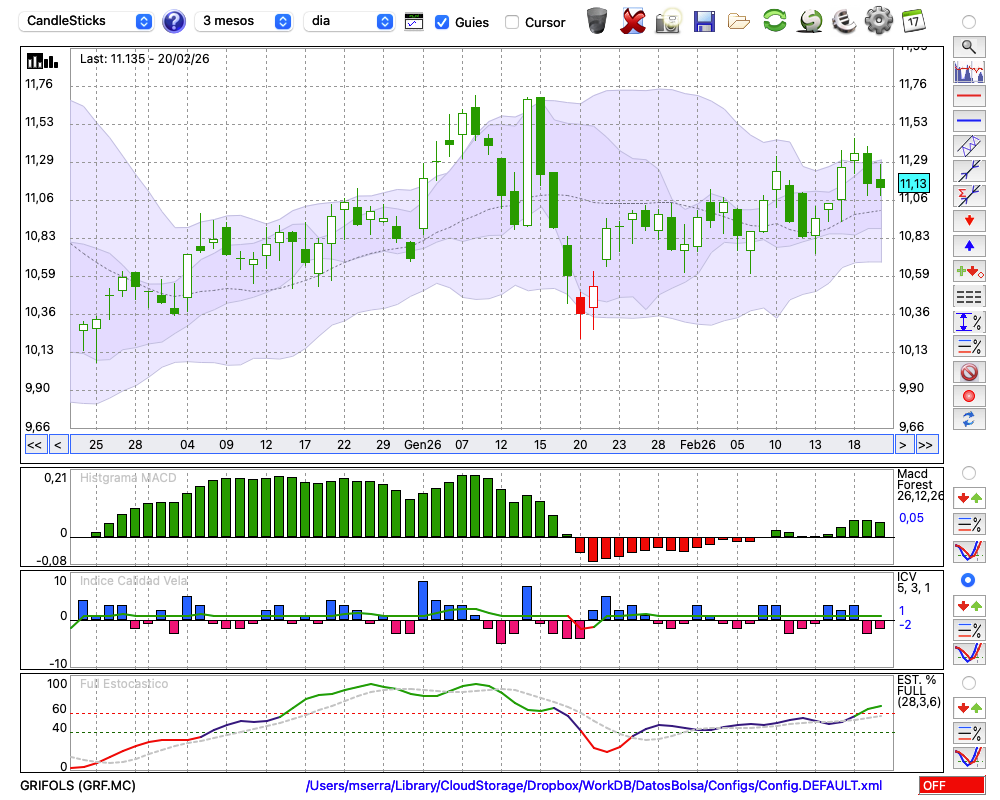Select the MACD panel radio button

pyautogui.click(x=968, y=473)
